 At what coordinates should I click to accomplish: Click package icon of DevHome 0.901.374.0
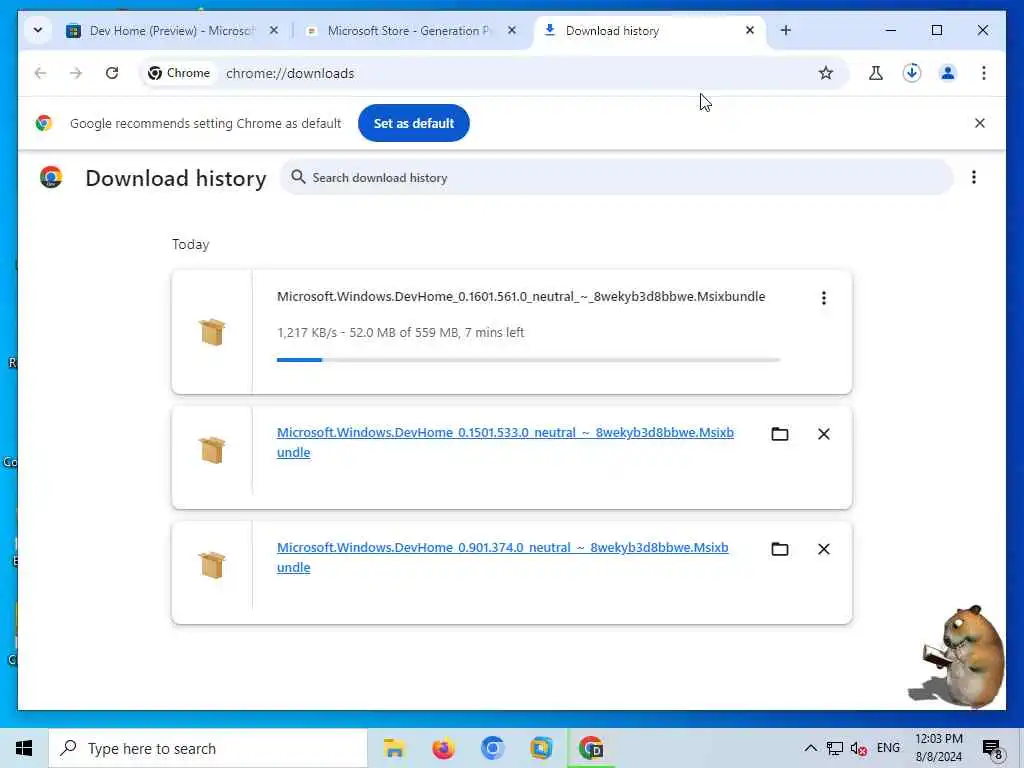click(x=212, y=565)
